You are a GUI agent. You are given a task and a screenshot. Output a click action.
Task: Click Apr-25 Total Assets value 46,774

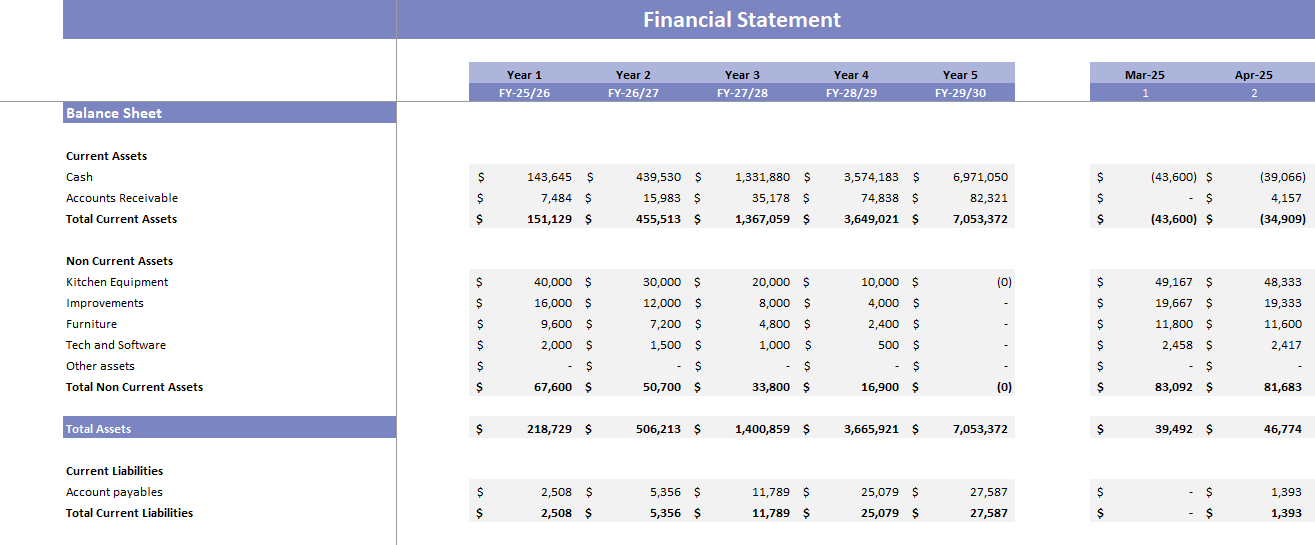(1283, 429)
